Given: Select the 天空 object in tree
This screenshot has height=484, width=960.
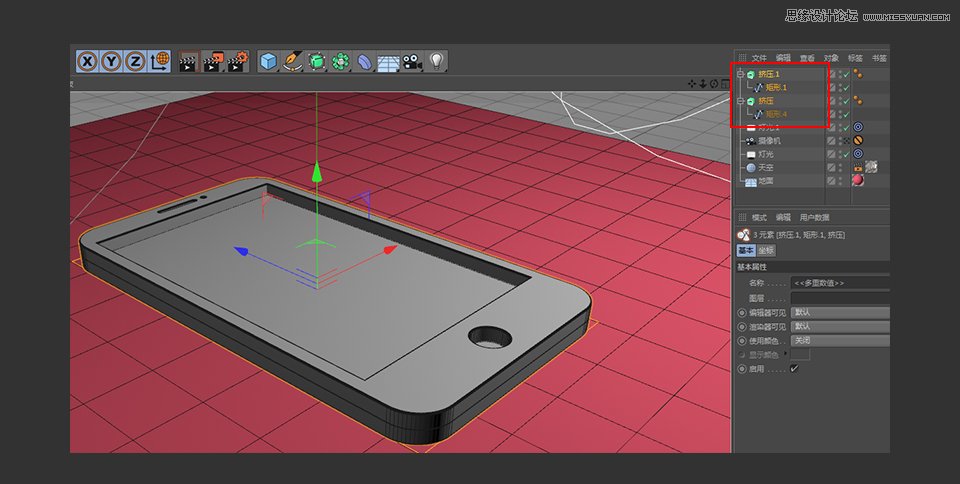Looking at the screenshot, I should (765, 168).
